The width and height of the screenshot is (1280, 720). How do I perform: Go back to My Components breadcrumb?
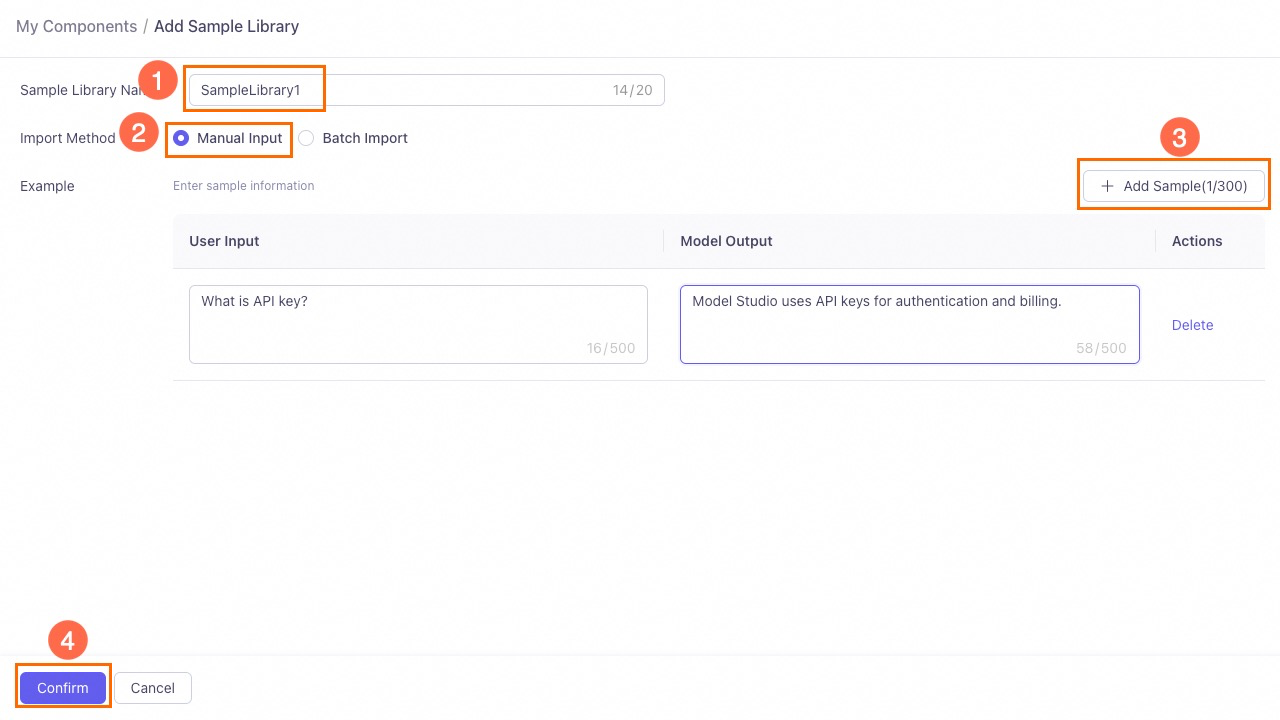(x=76, y=27)
